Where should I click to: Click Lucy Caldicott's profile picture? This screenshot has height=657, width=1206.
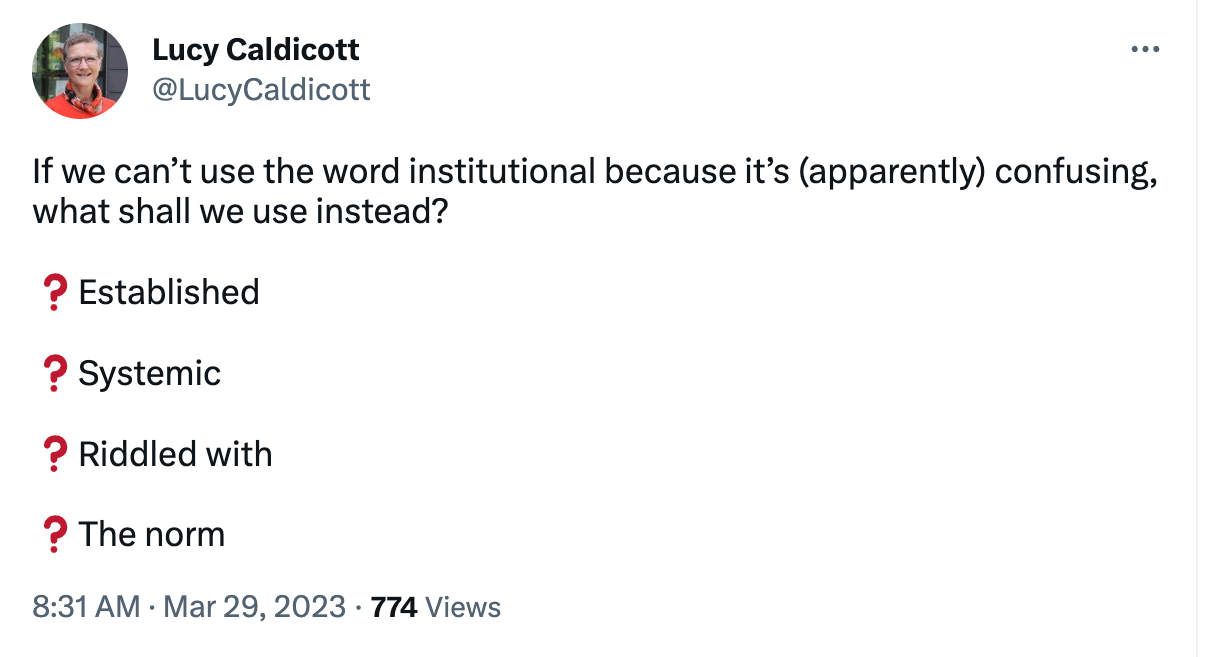pos(80,70)
